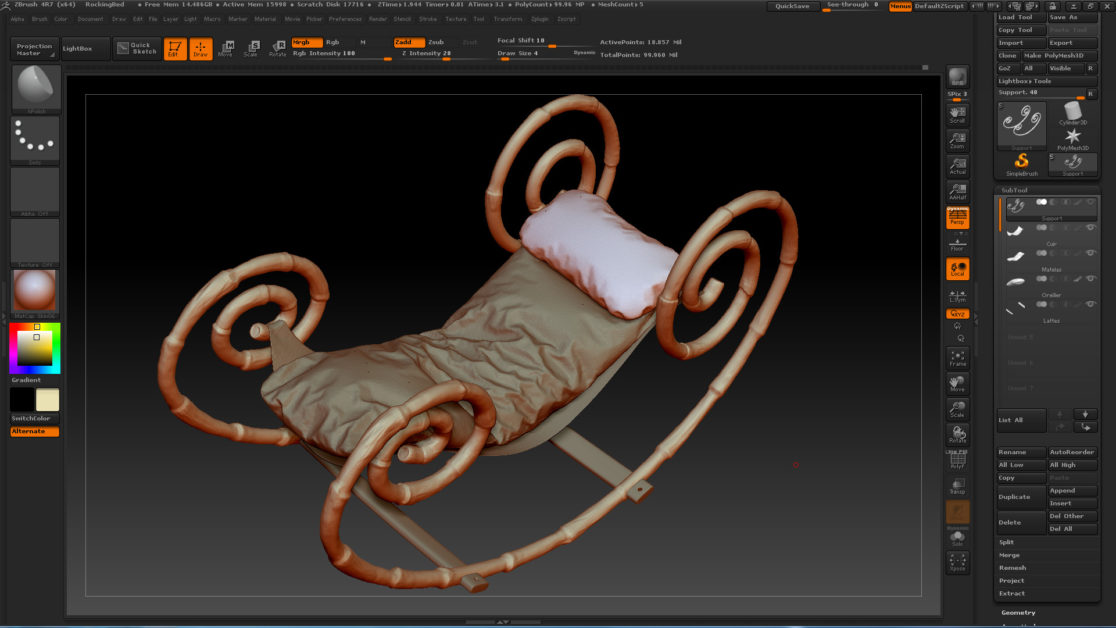Collapse the SubTool panel header
The width and height of the screenshot is (1116, 628).
coord(1016,189)
